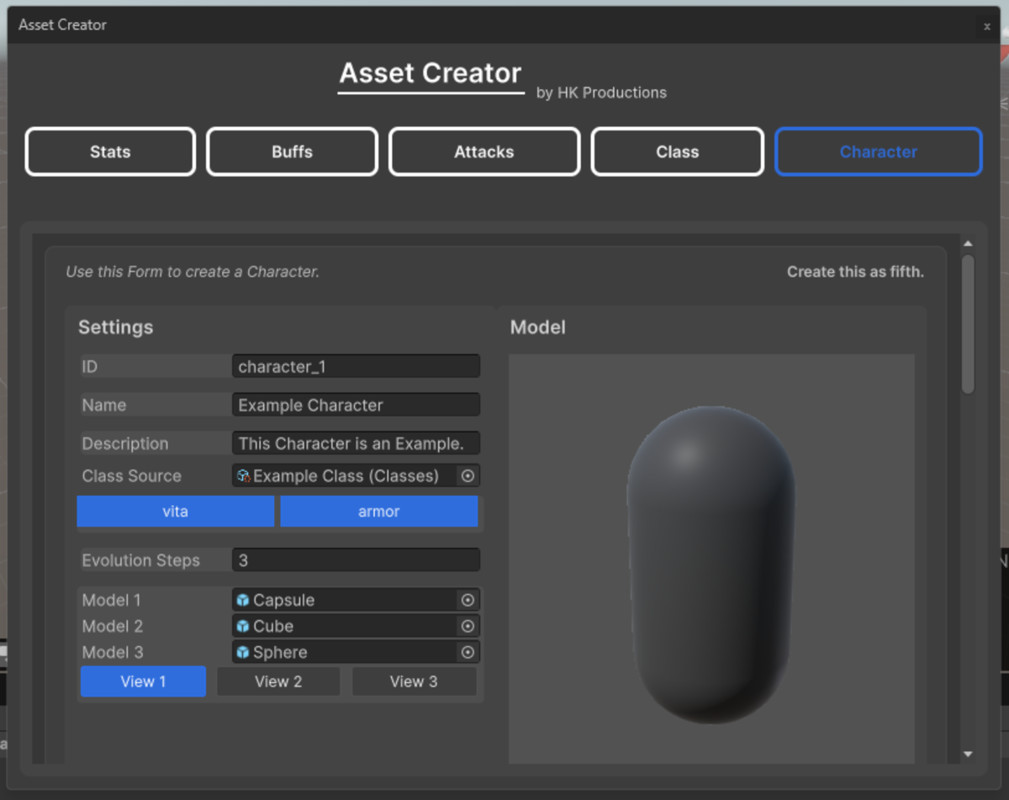Click the Example Class asset icon
Screen dimensions: 1009x800
pos(243,475)
